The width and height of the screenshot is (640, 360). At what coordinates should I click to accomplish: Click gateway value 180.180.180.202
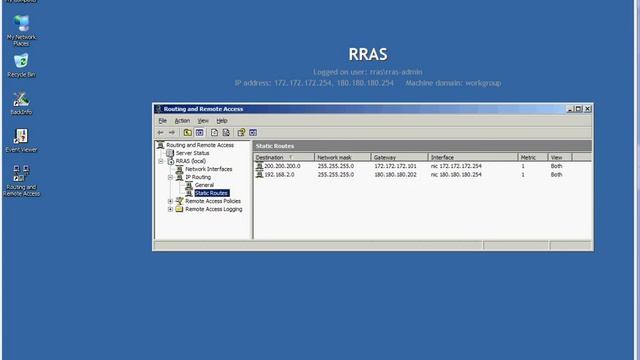pyautogui.click(x=395, y=174)
